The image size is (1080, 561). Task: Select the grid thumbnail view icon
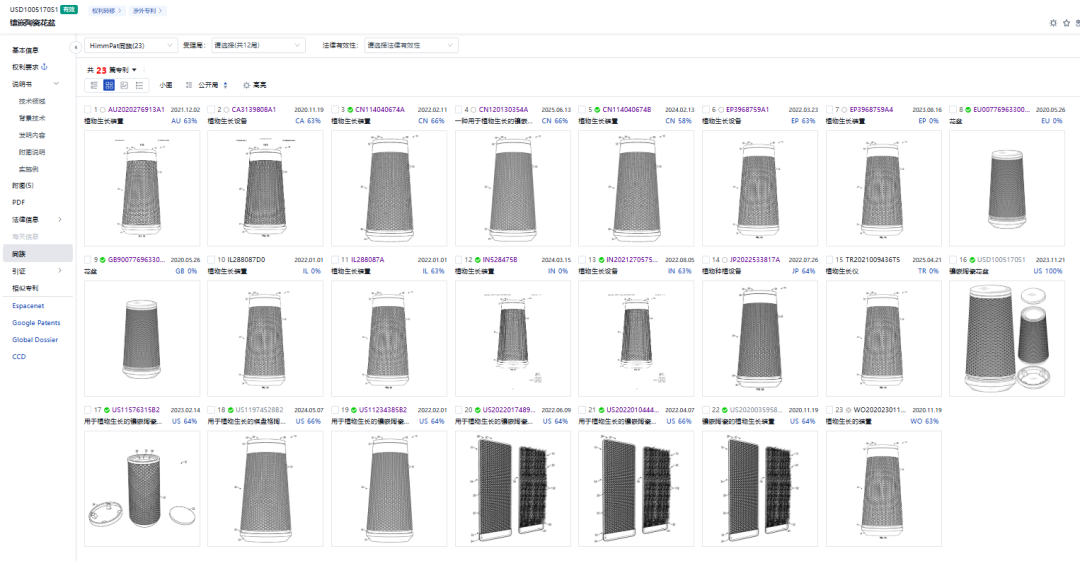pyautogui.click(x=109, y=85)
